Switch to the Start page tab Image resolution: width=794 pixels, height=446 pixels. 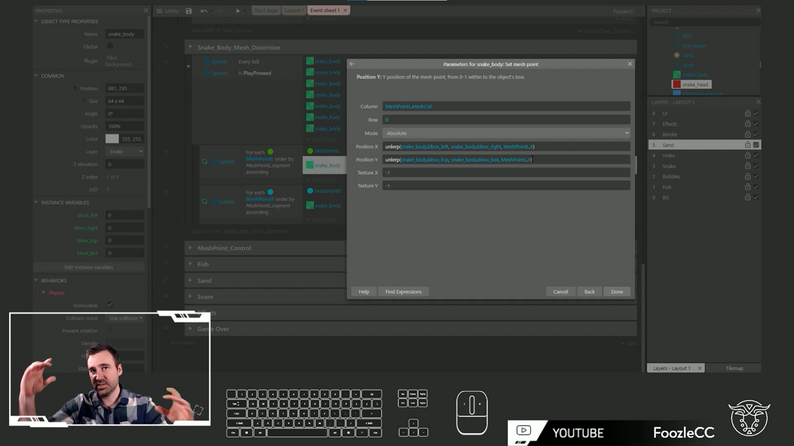point(266,11)
